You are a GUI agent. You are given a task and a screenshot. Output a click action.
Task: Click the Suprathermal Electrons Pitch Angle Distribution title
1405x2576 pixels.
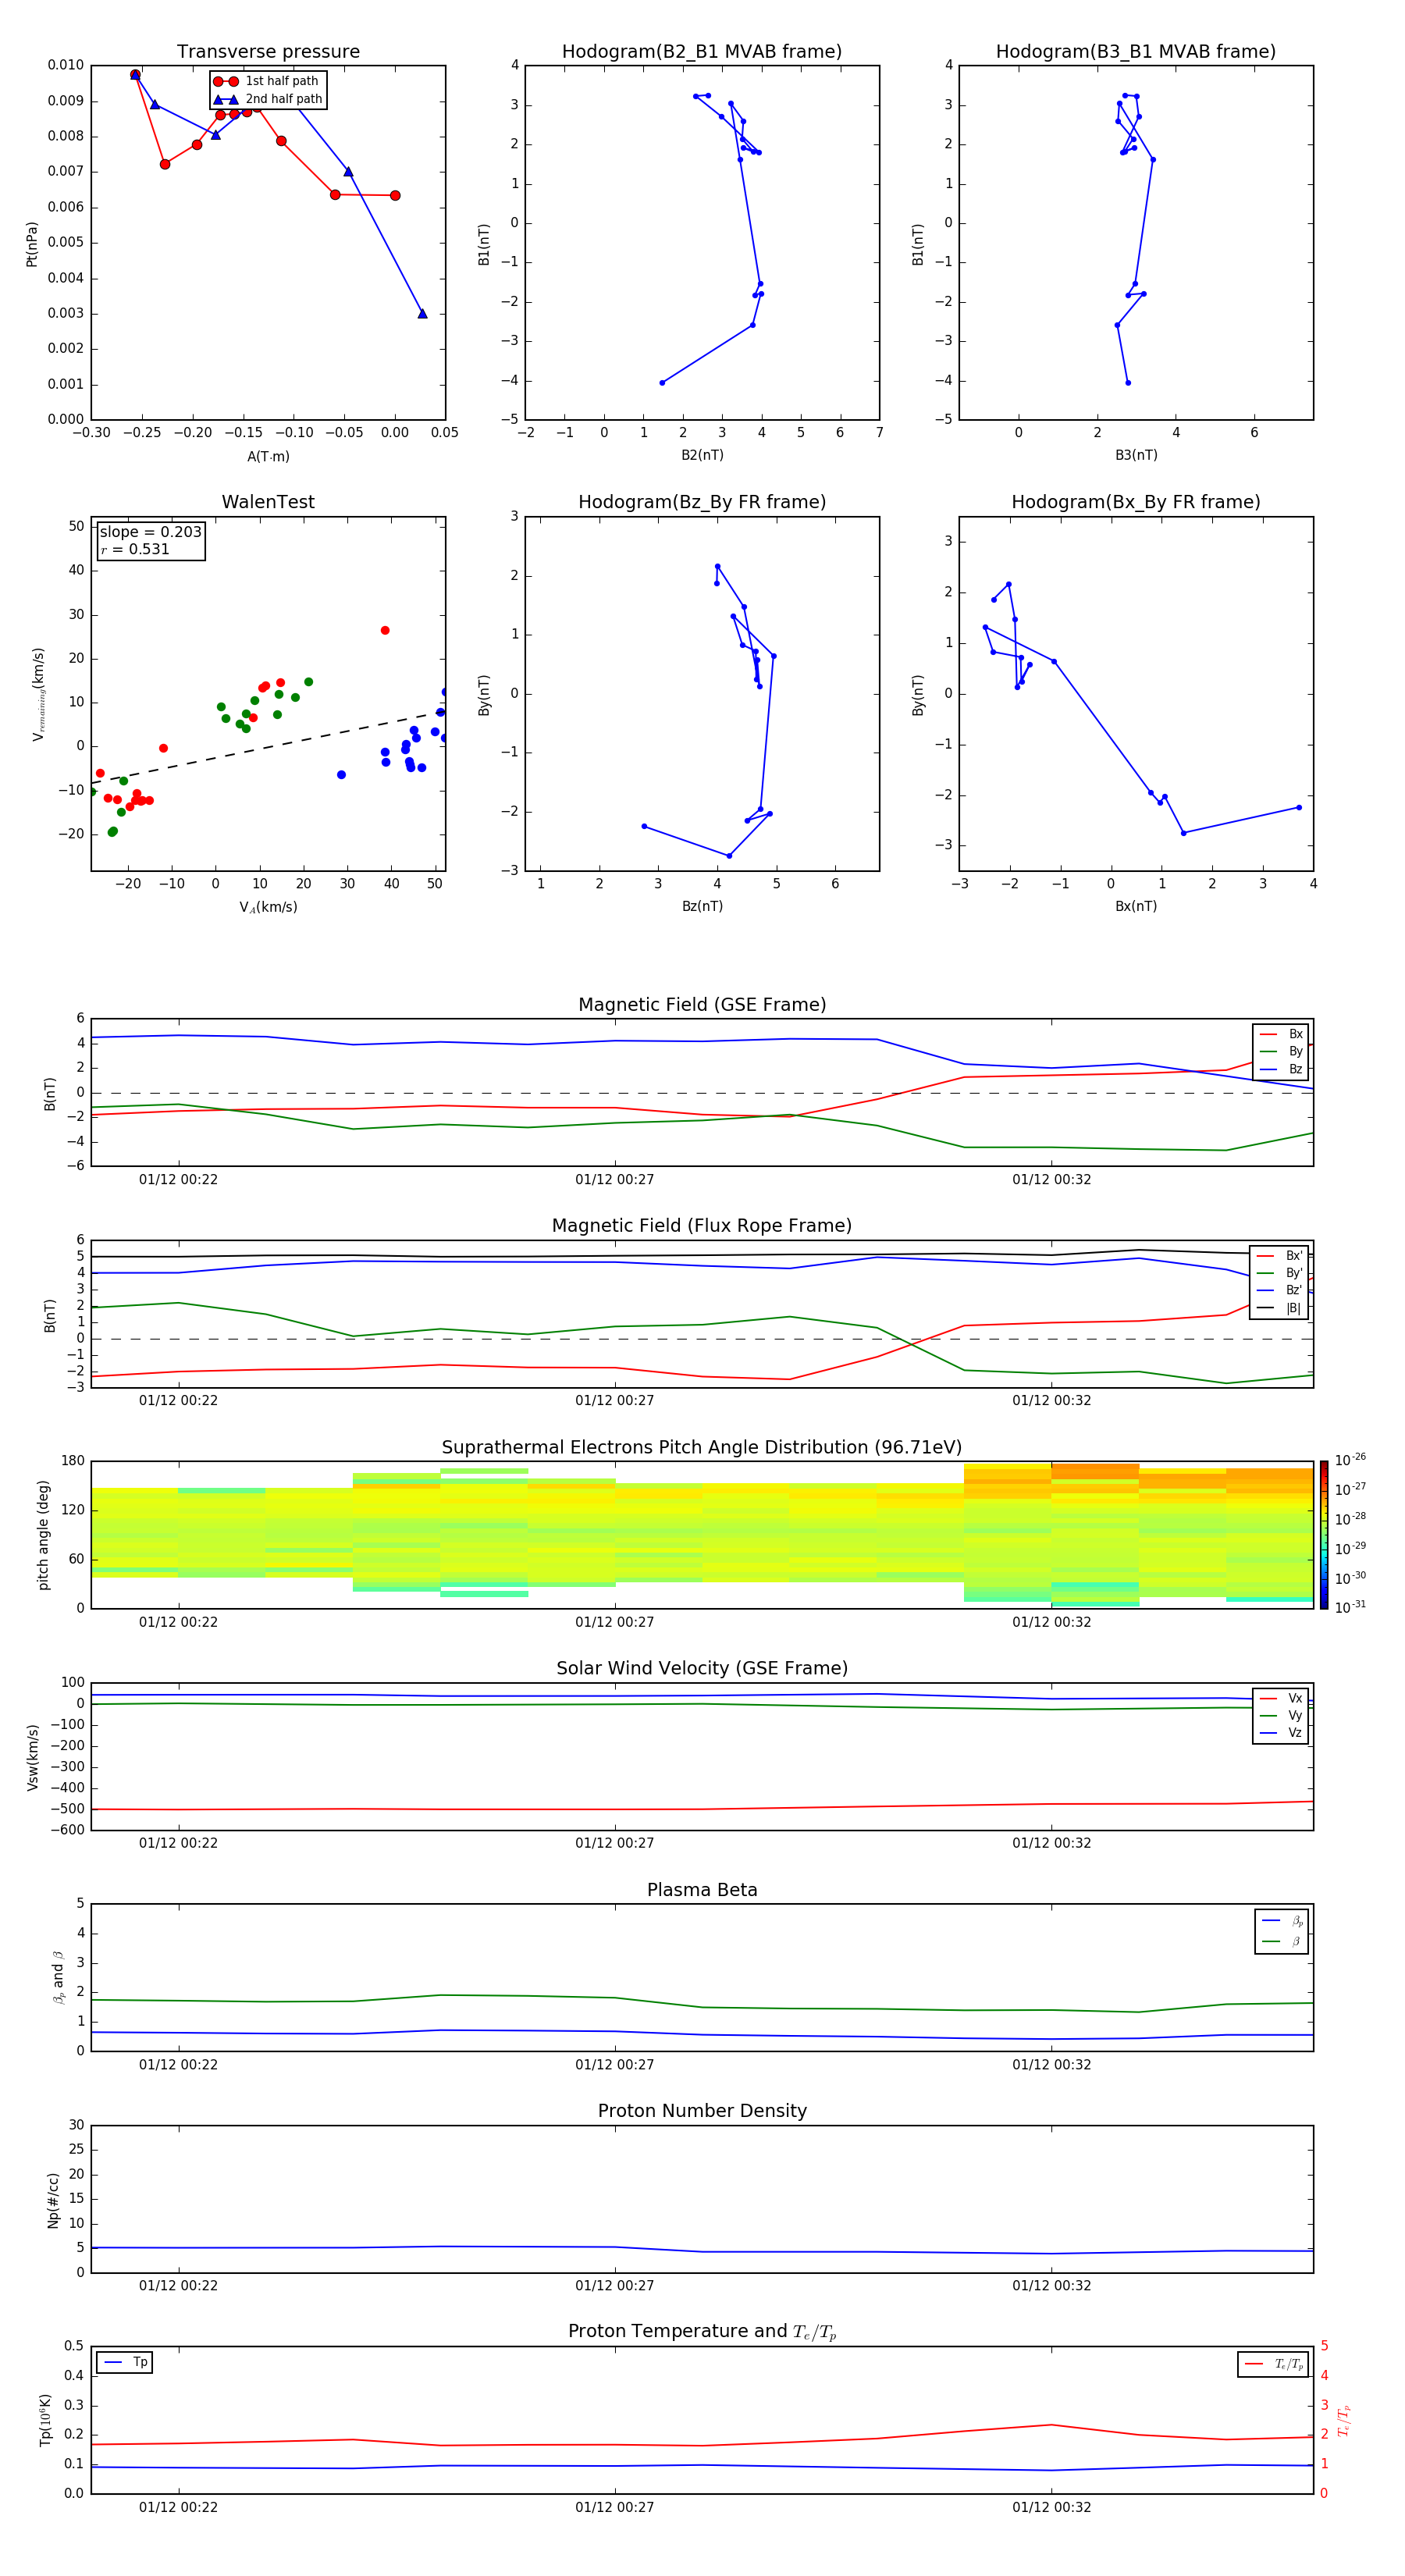[702, 1448]
